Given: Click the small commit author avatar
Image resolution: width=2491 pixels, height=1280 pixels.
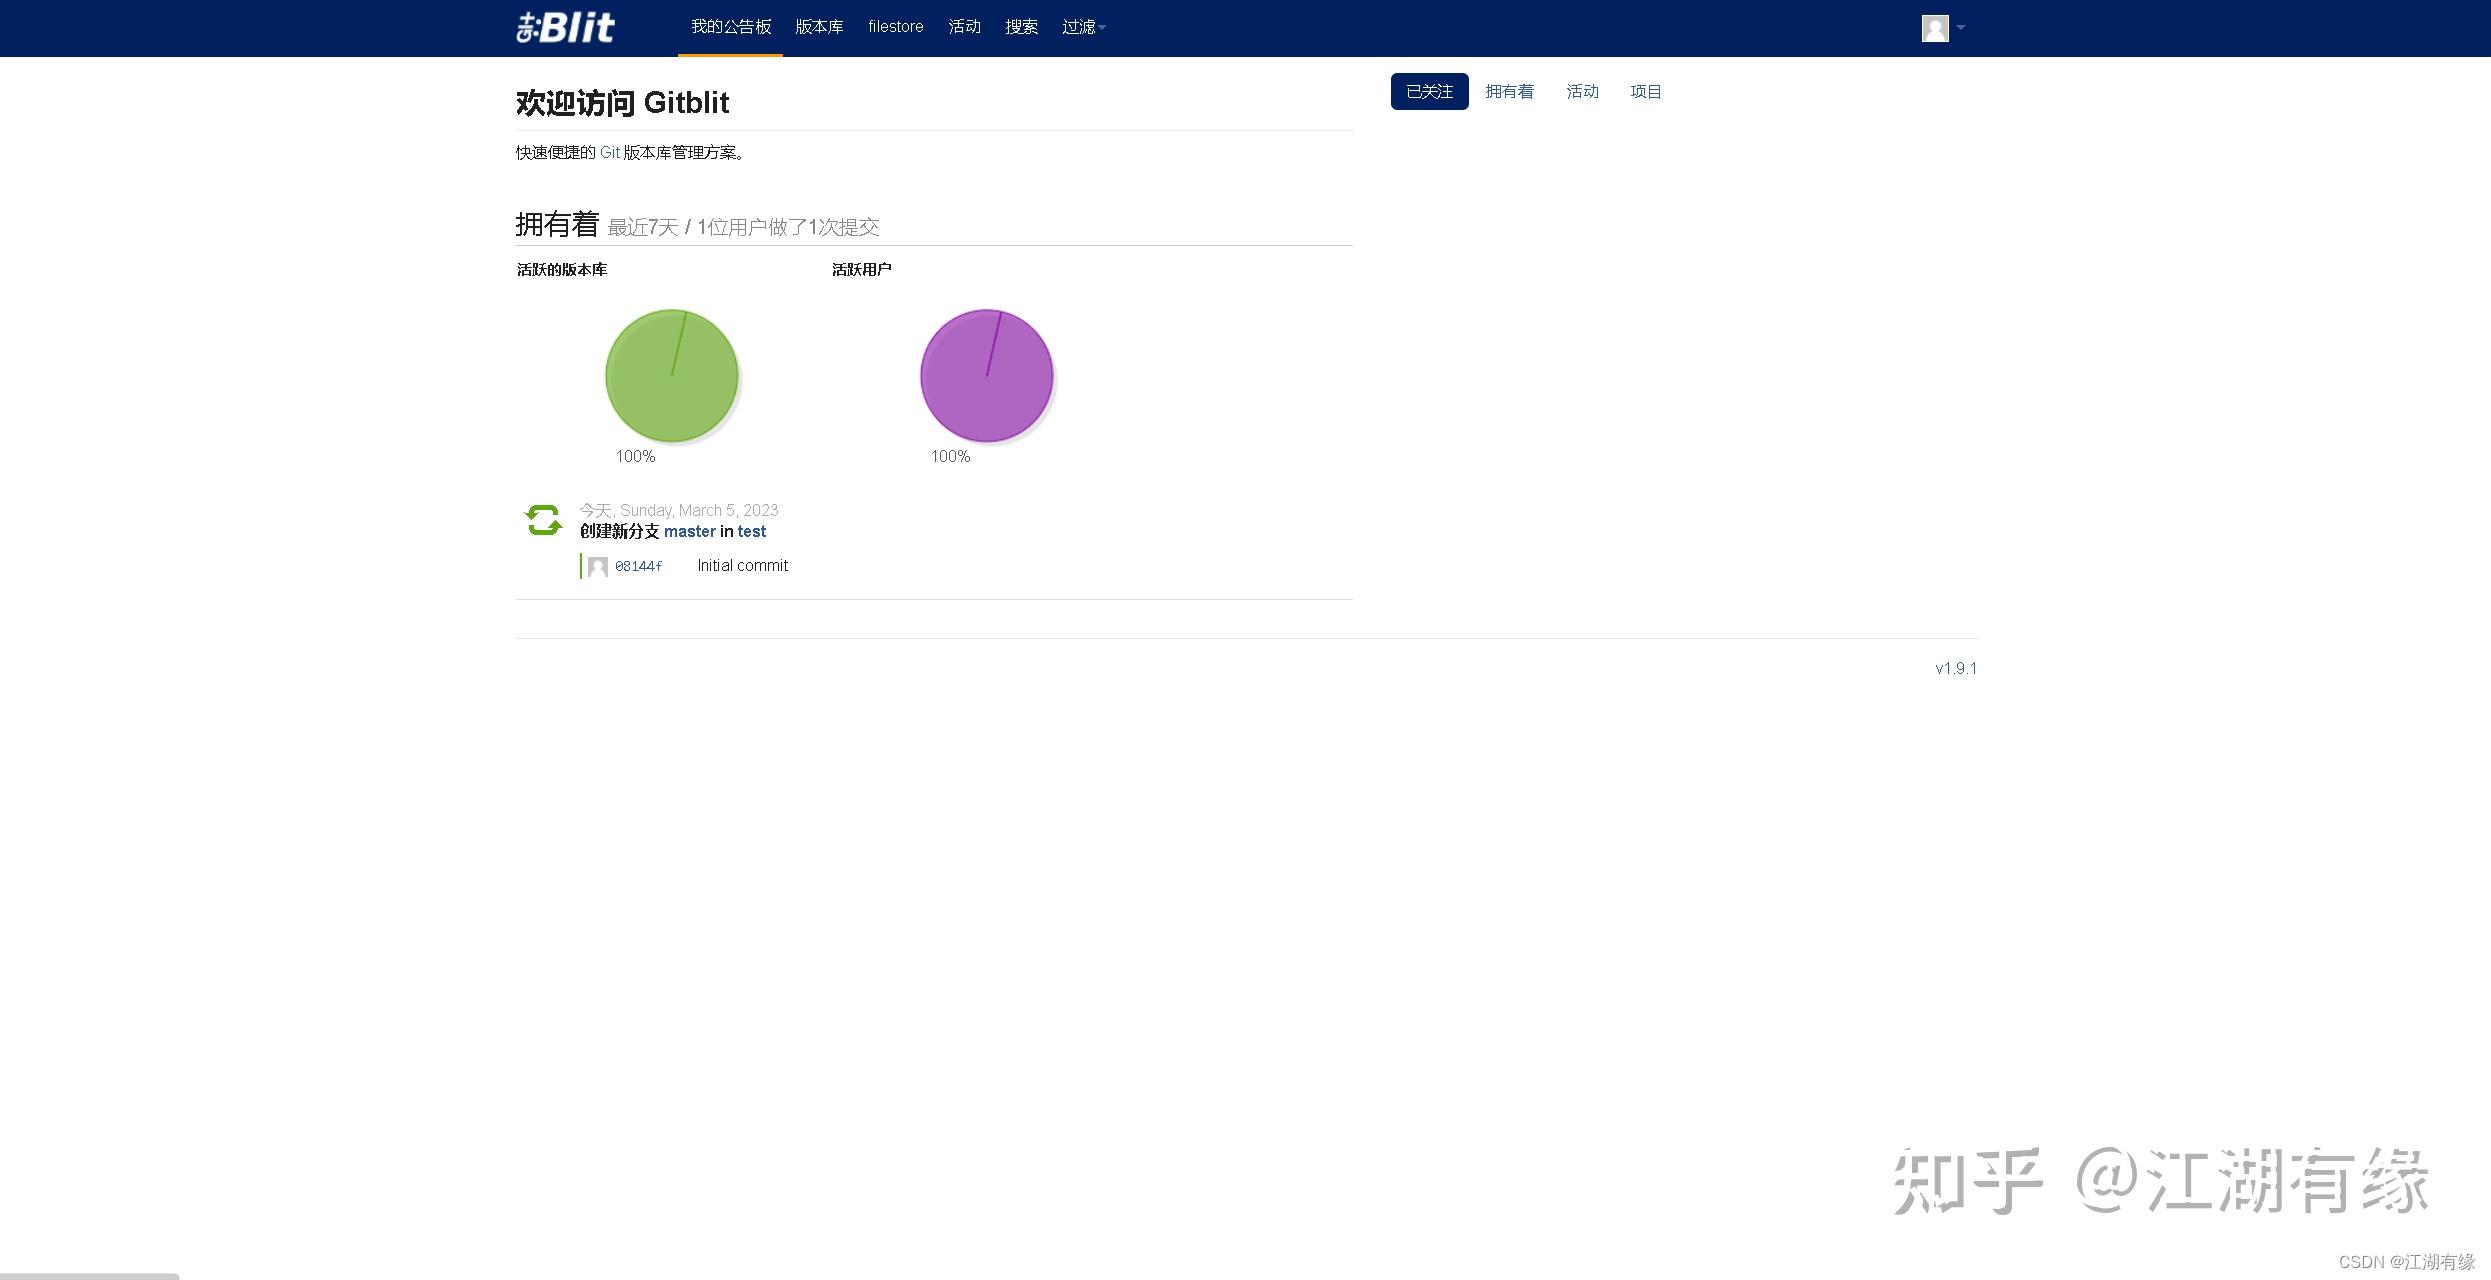Looking at the screenshot, I should point(598,567).
